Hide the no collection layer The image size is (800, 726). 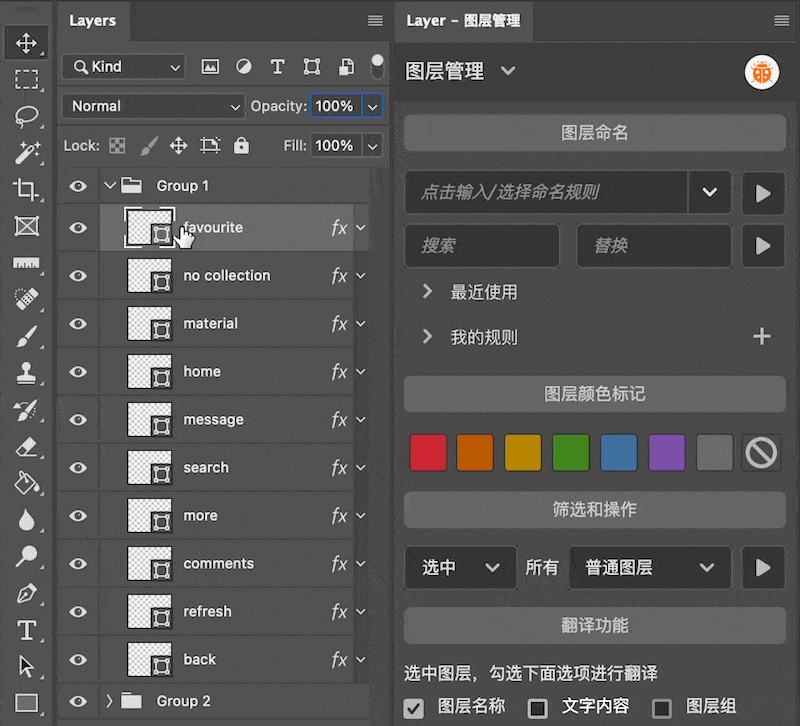[78, 276]
